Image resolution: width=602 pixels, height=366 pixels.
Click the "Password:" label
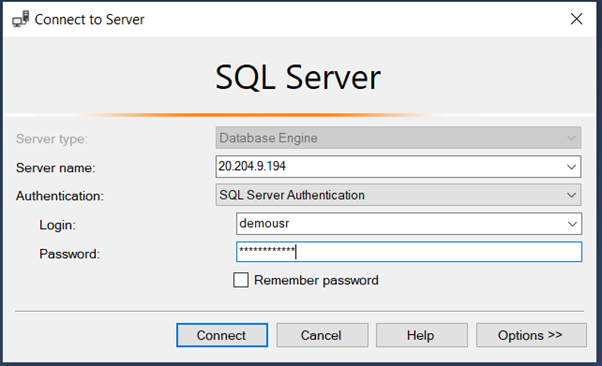[69, 254]
